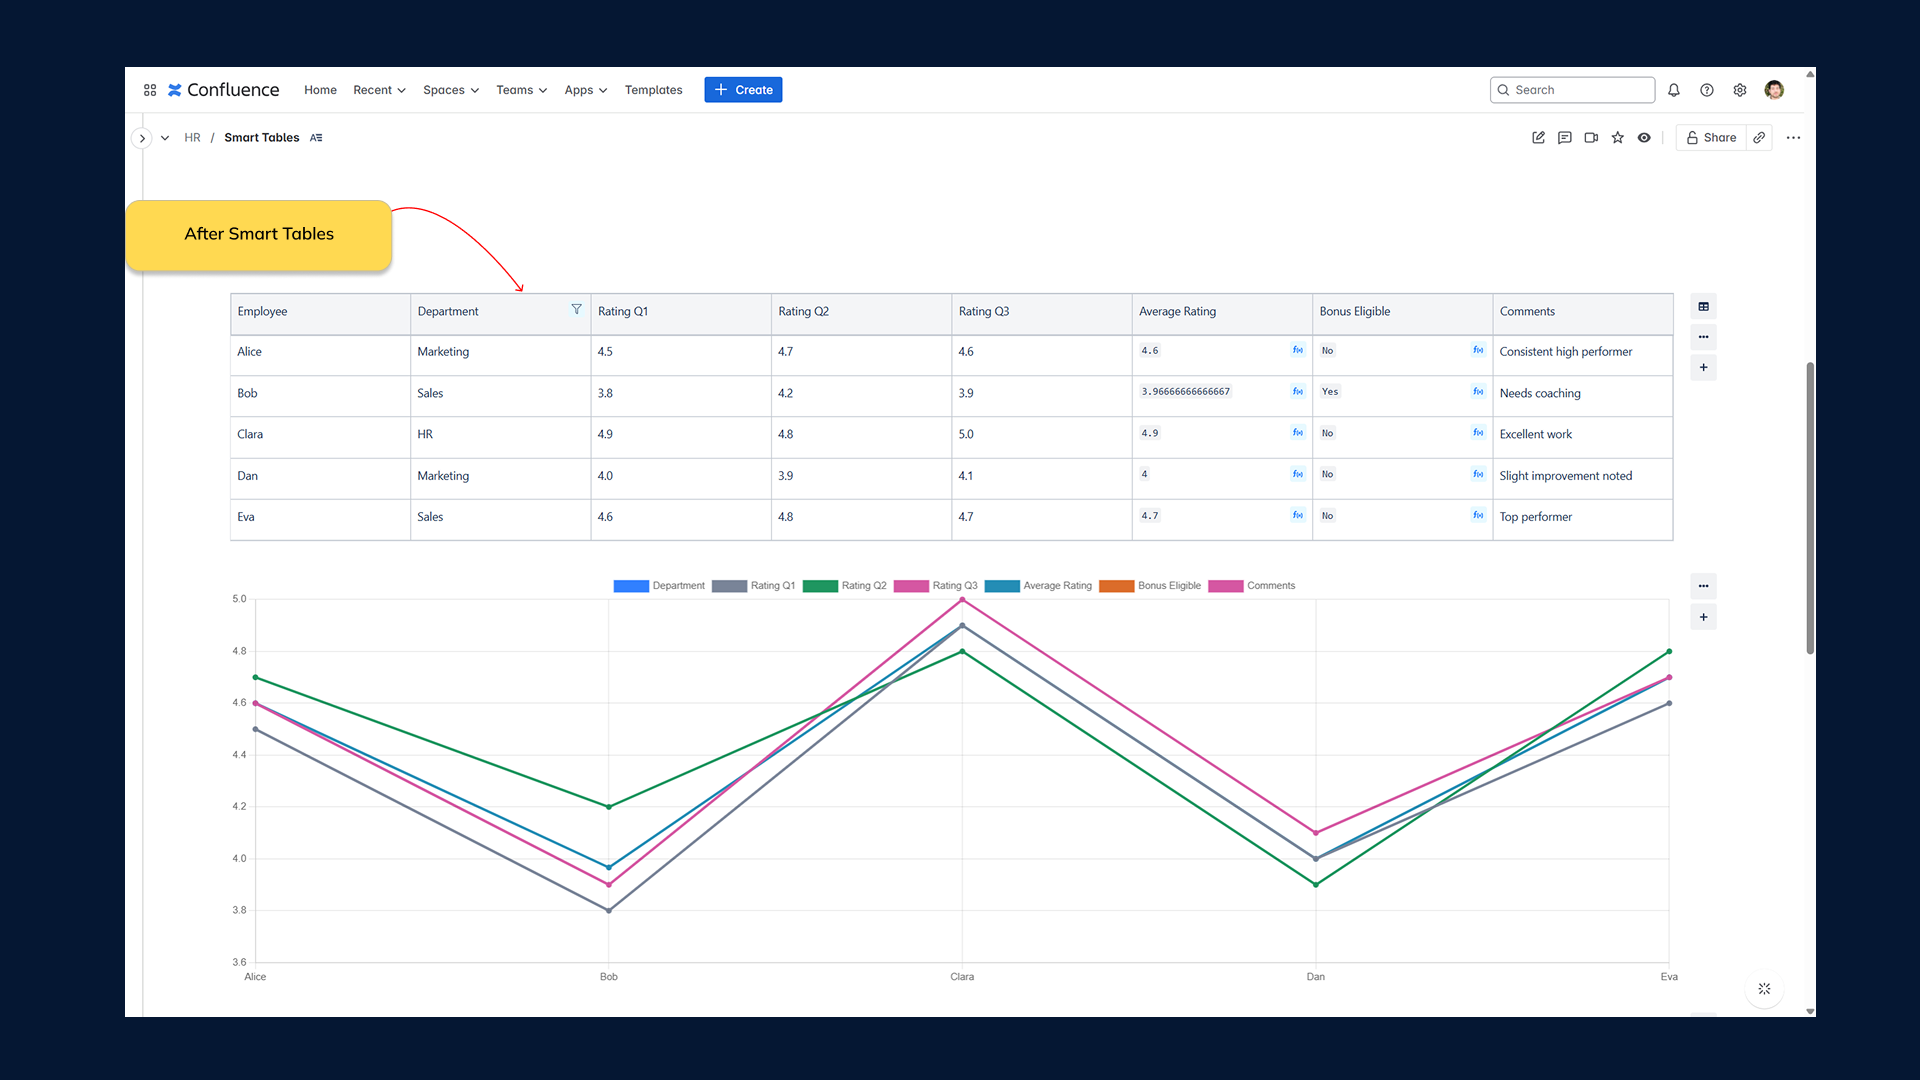
Task: Click the copy link icon
Action: click(x=1760, y=138)
